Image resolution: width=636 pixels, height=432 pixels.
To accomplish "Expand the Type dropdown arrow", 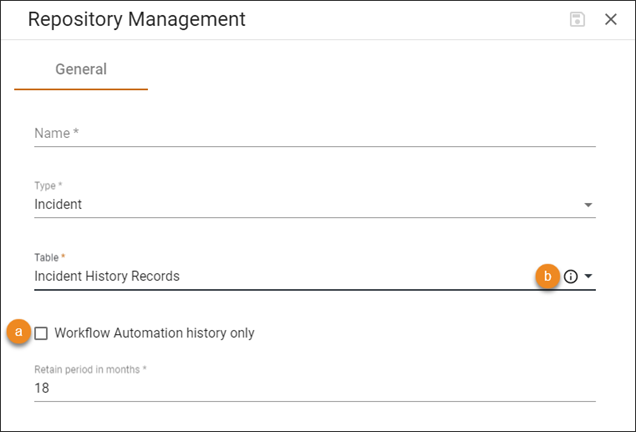I will click(x=588, y=205).
